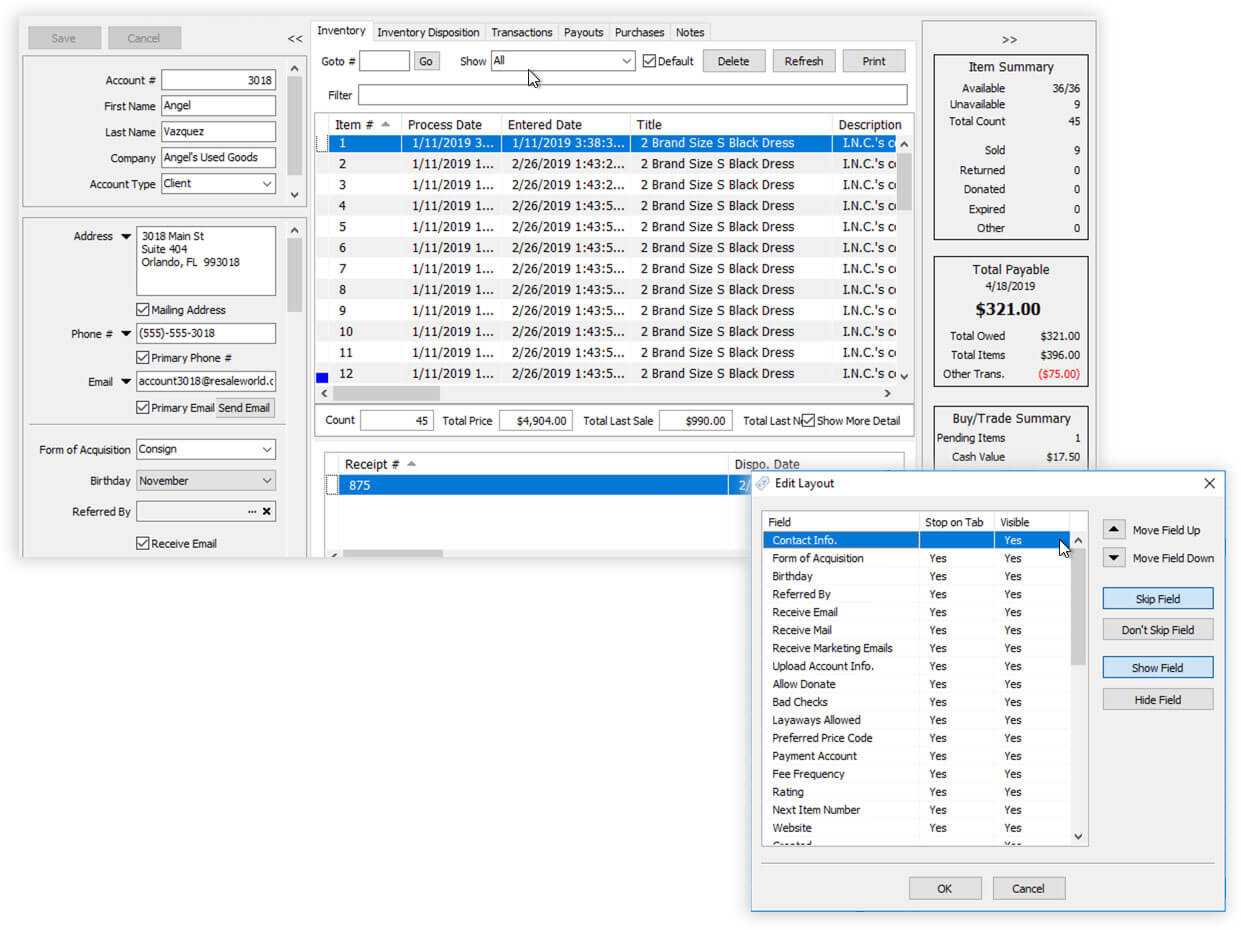Click the Last Name field
Screen dimensions: 1241x930
pyautogui.click(x=218, y=132)
